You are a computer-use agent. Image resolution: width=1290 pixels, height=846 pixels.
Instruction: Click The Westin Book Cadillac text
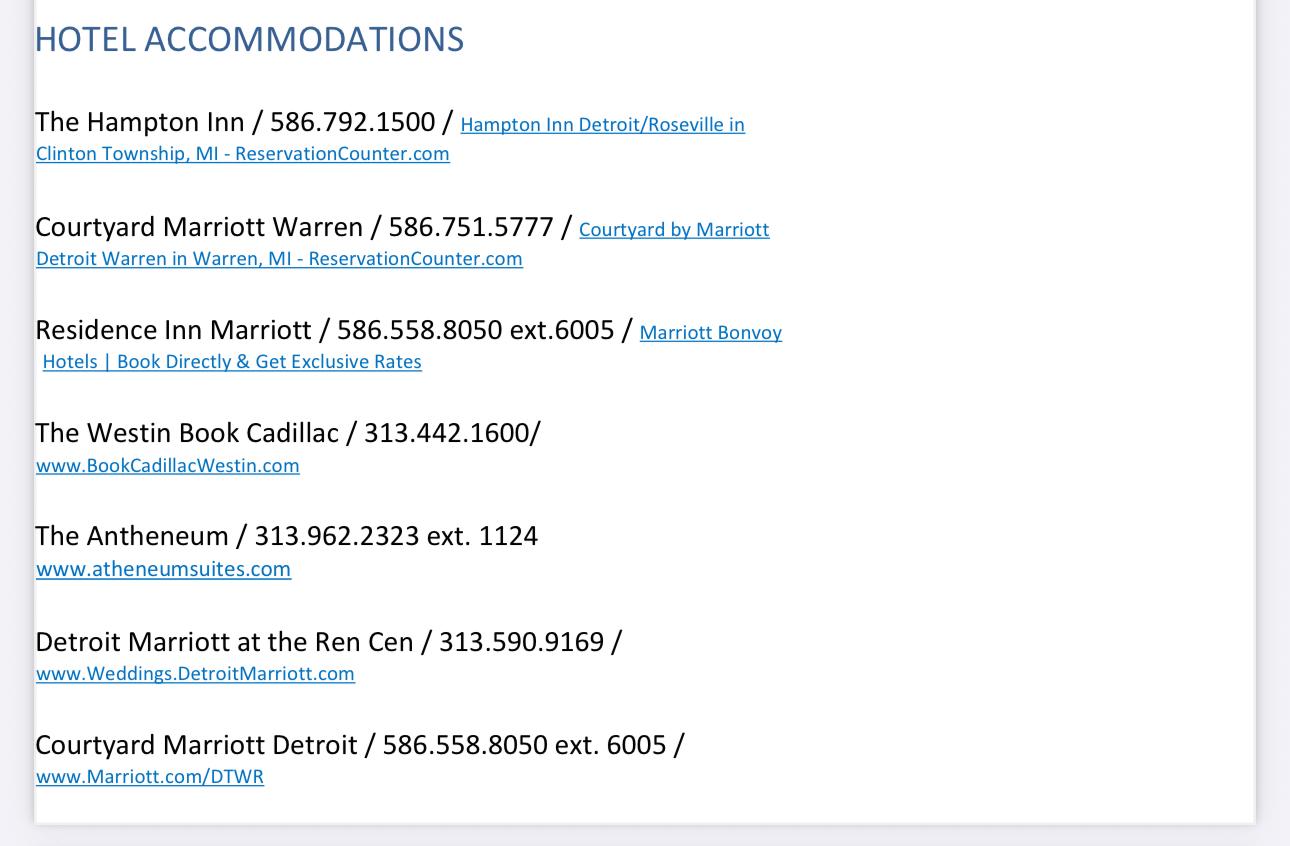coord(187,433)
